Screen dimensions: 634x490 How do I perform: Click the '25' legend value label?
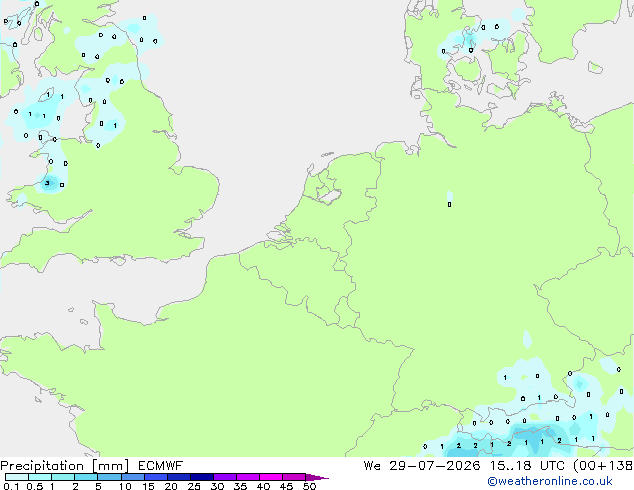click(x=194, y=486)
